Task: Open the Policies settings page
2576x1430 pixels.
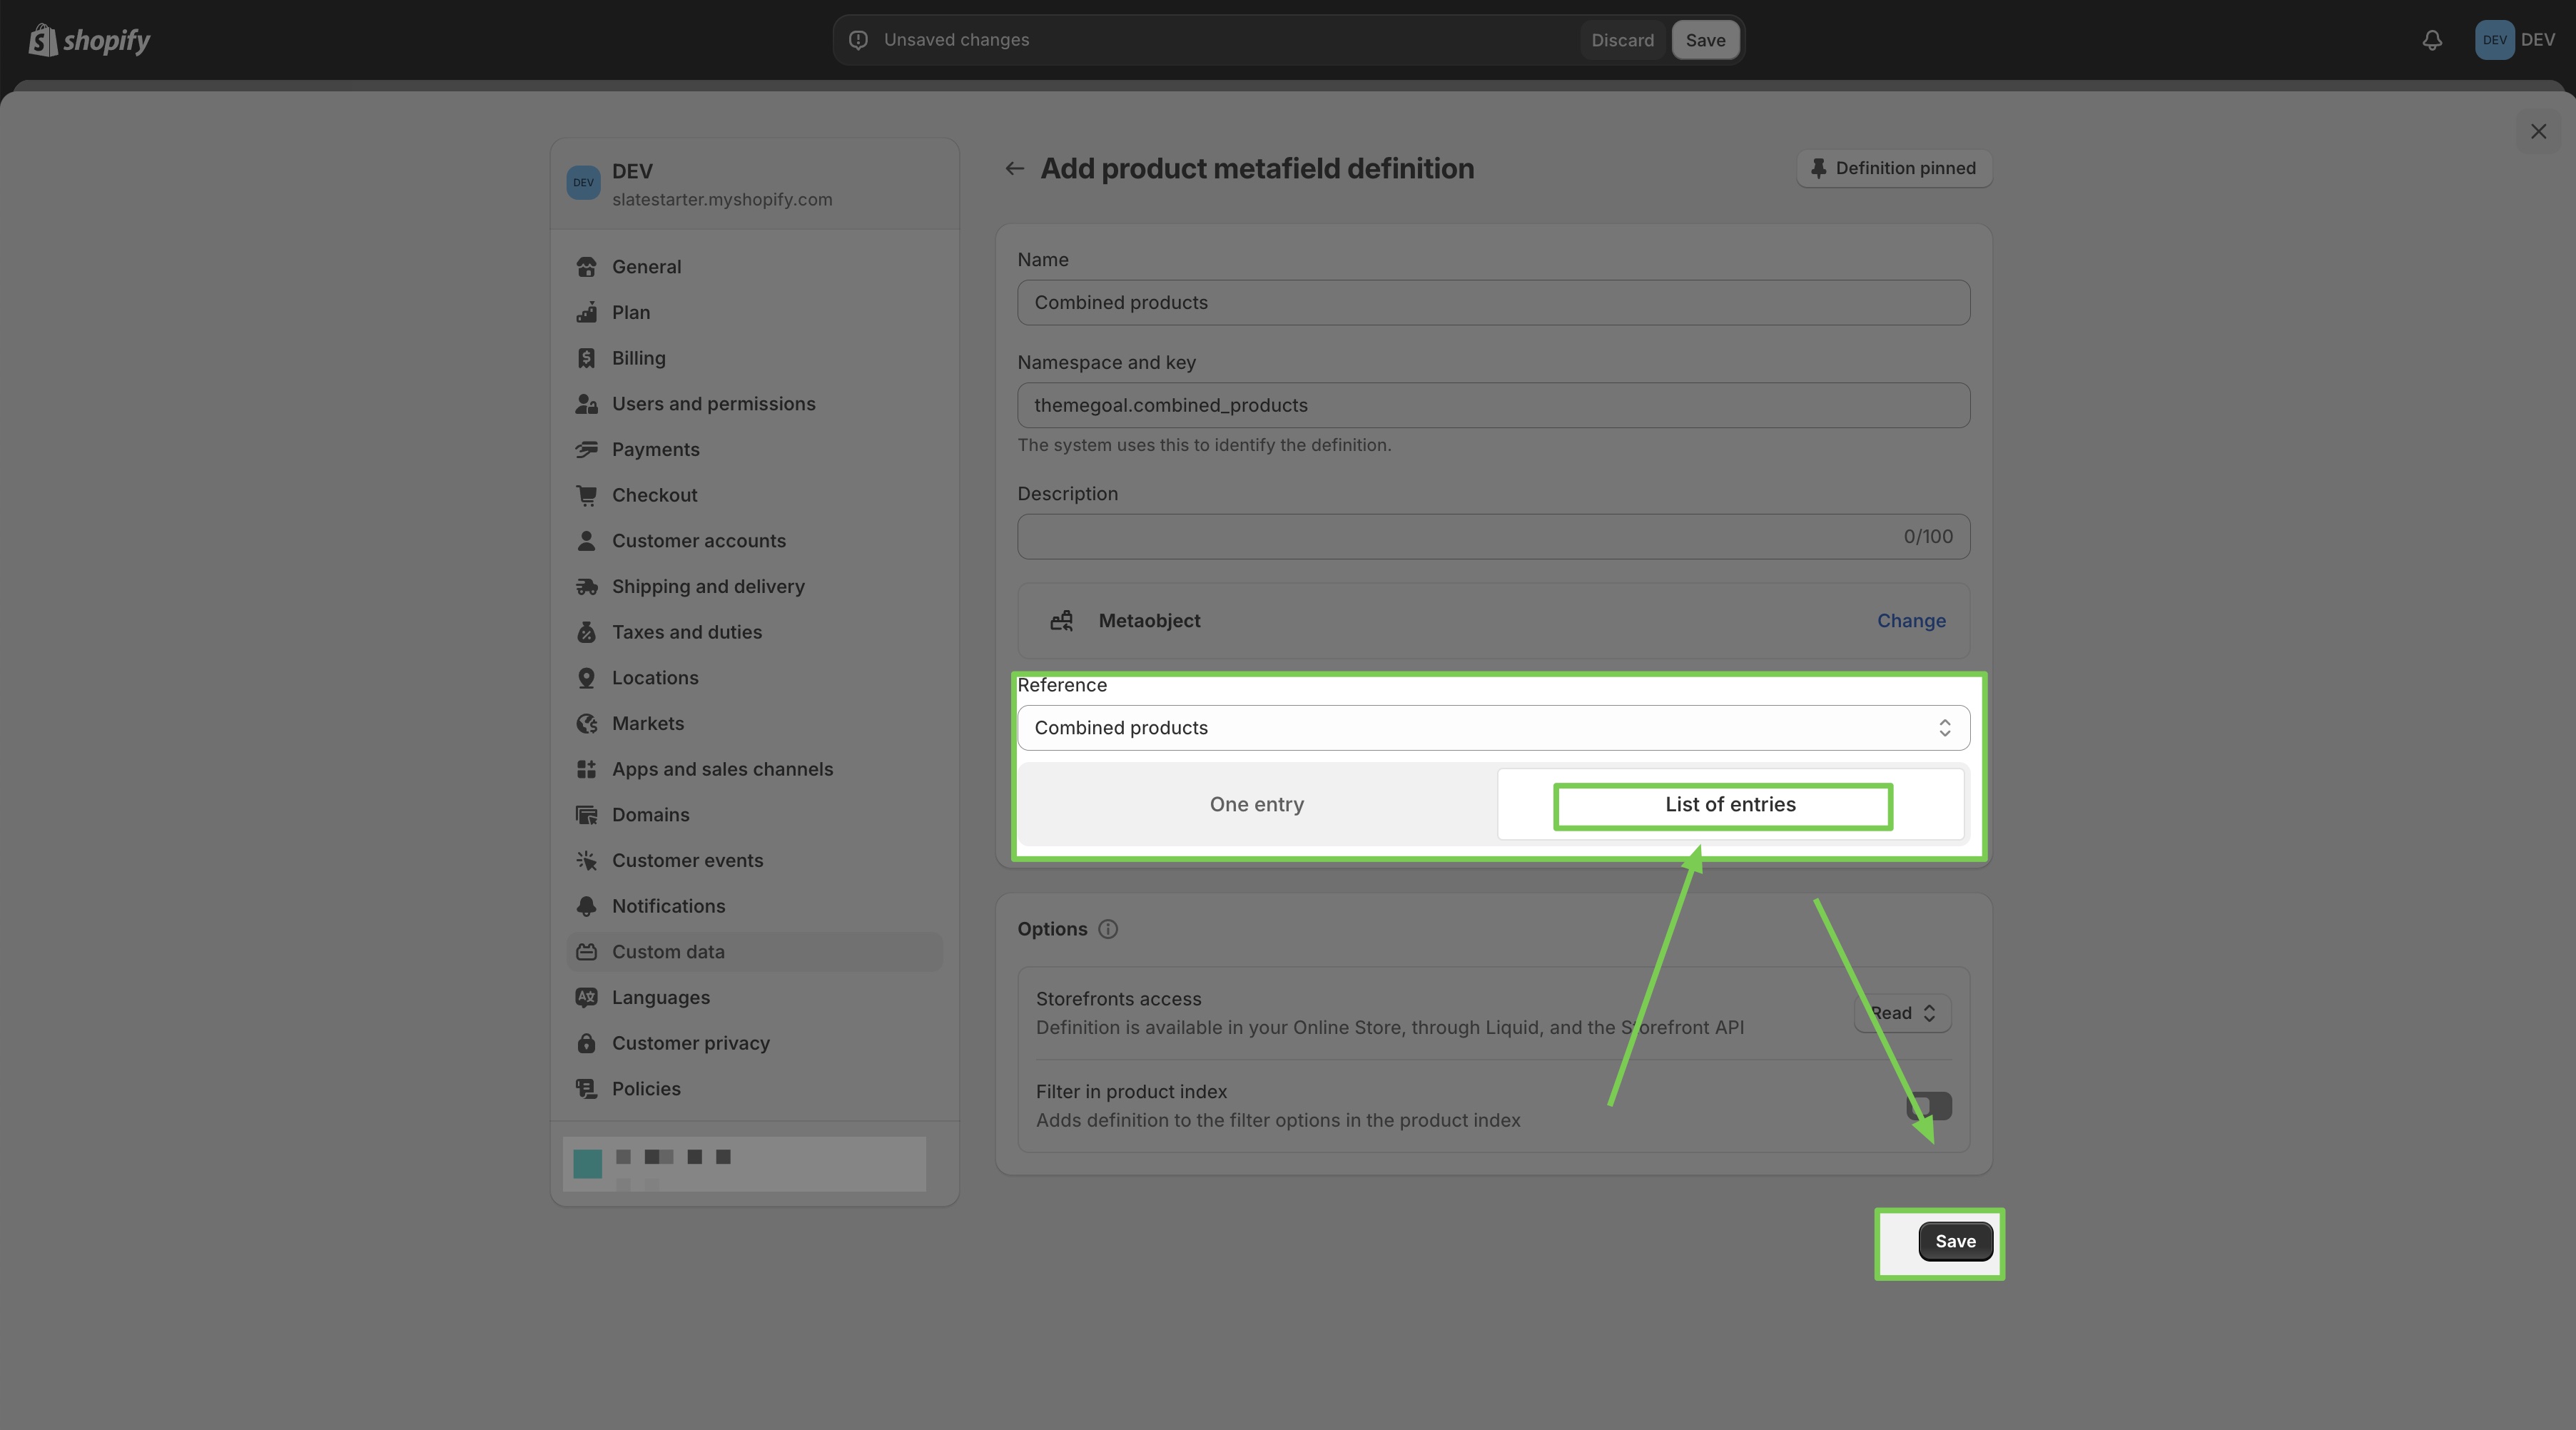Action: tap(754, 1089)
